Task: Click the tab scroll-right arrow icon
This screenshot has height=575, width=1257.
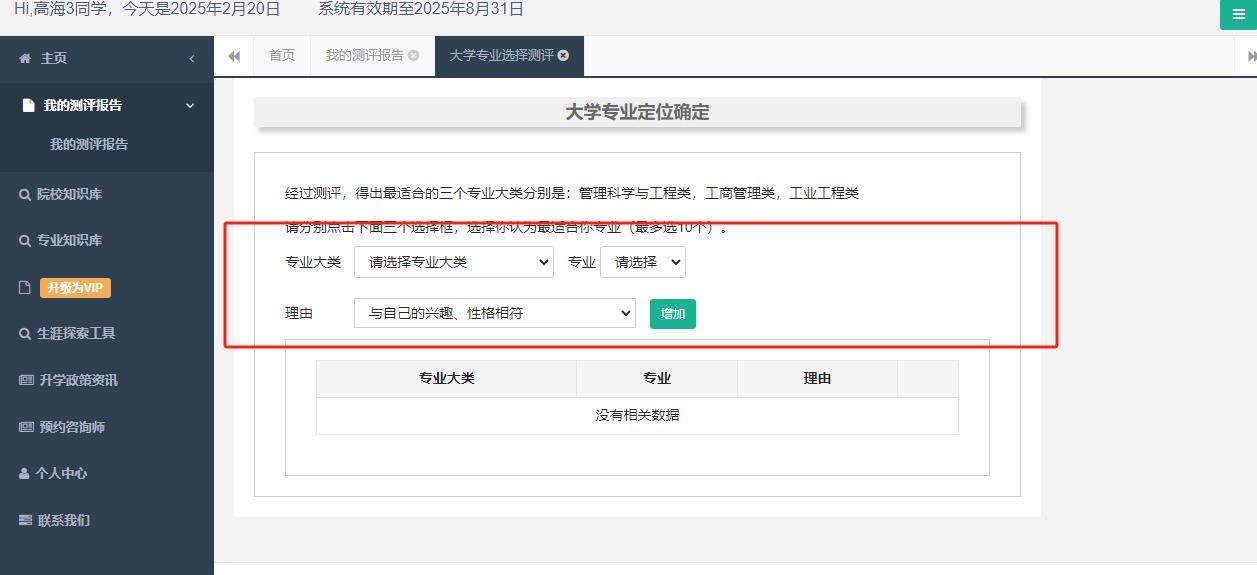Action: point(1250,57)
